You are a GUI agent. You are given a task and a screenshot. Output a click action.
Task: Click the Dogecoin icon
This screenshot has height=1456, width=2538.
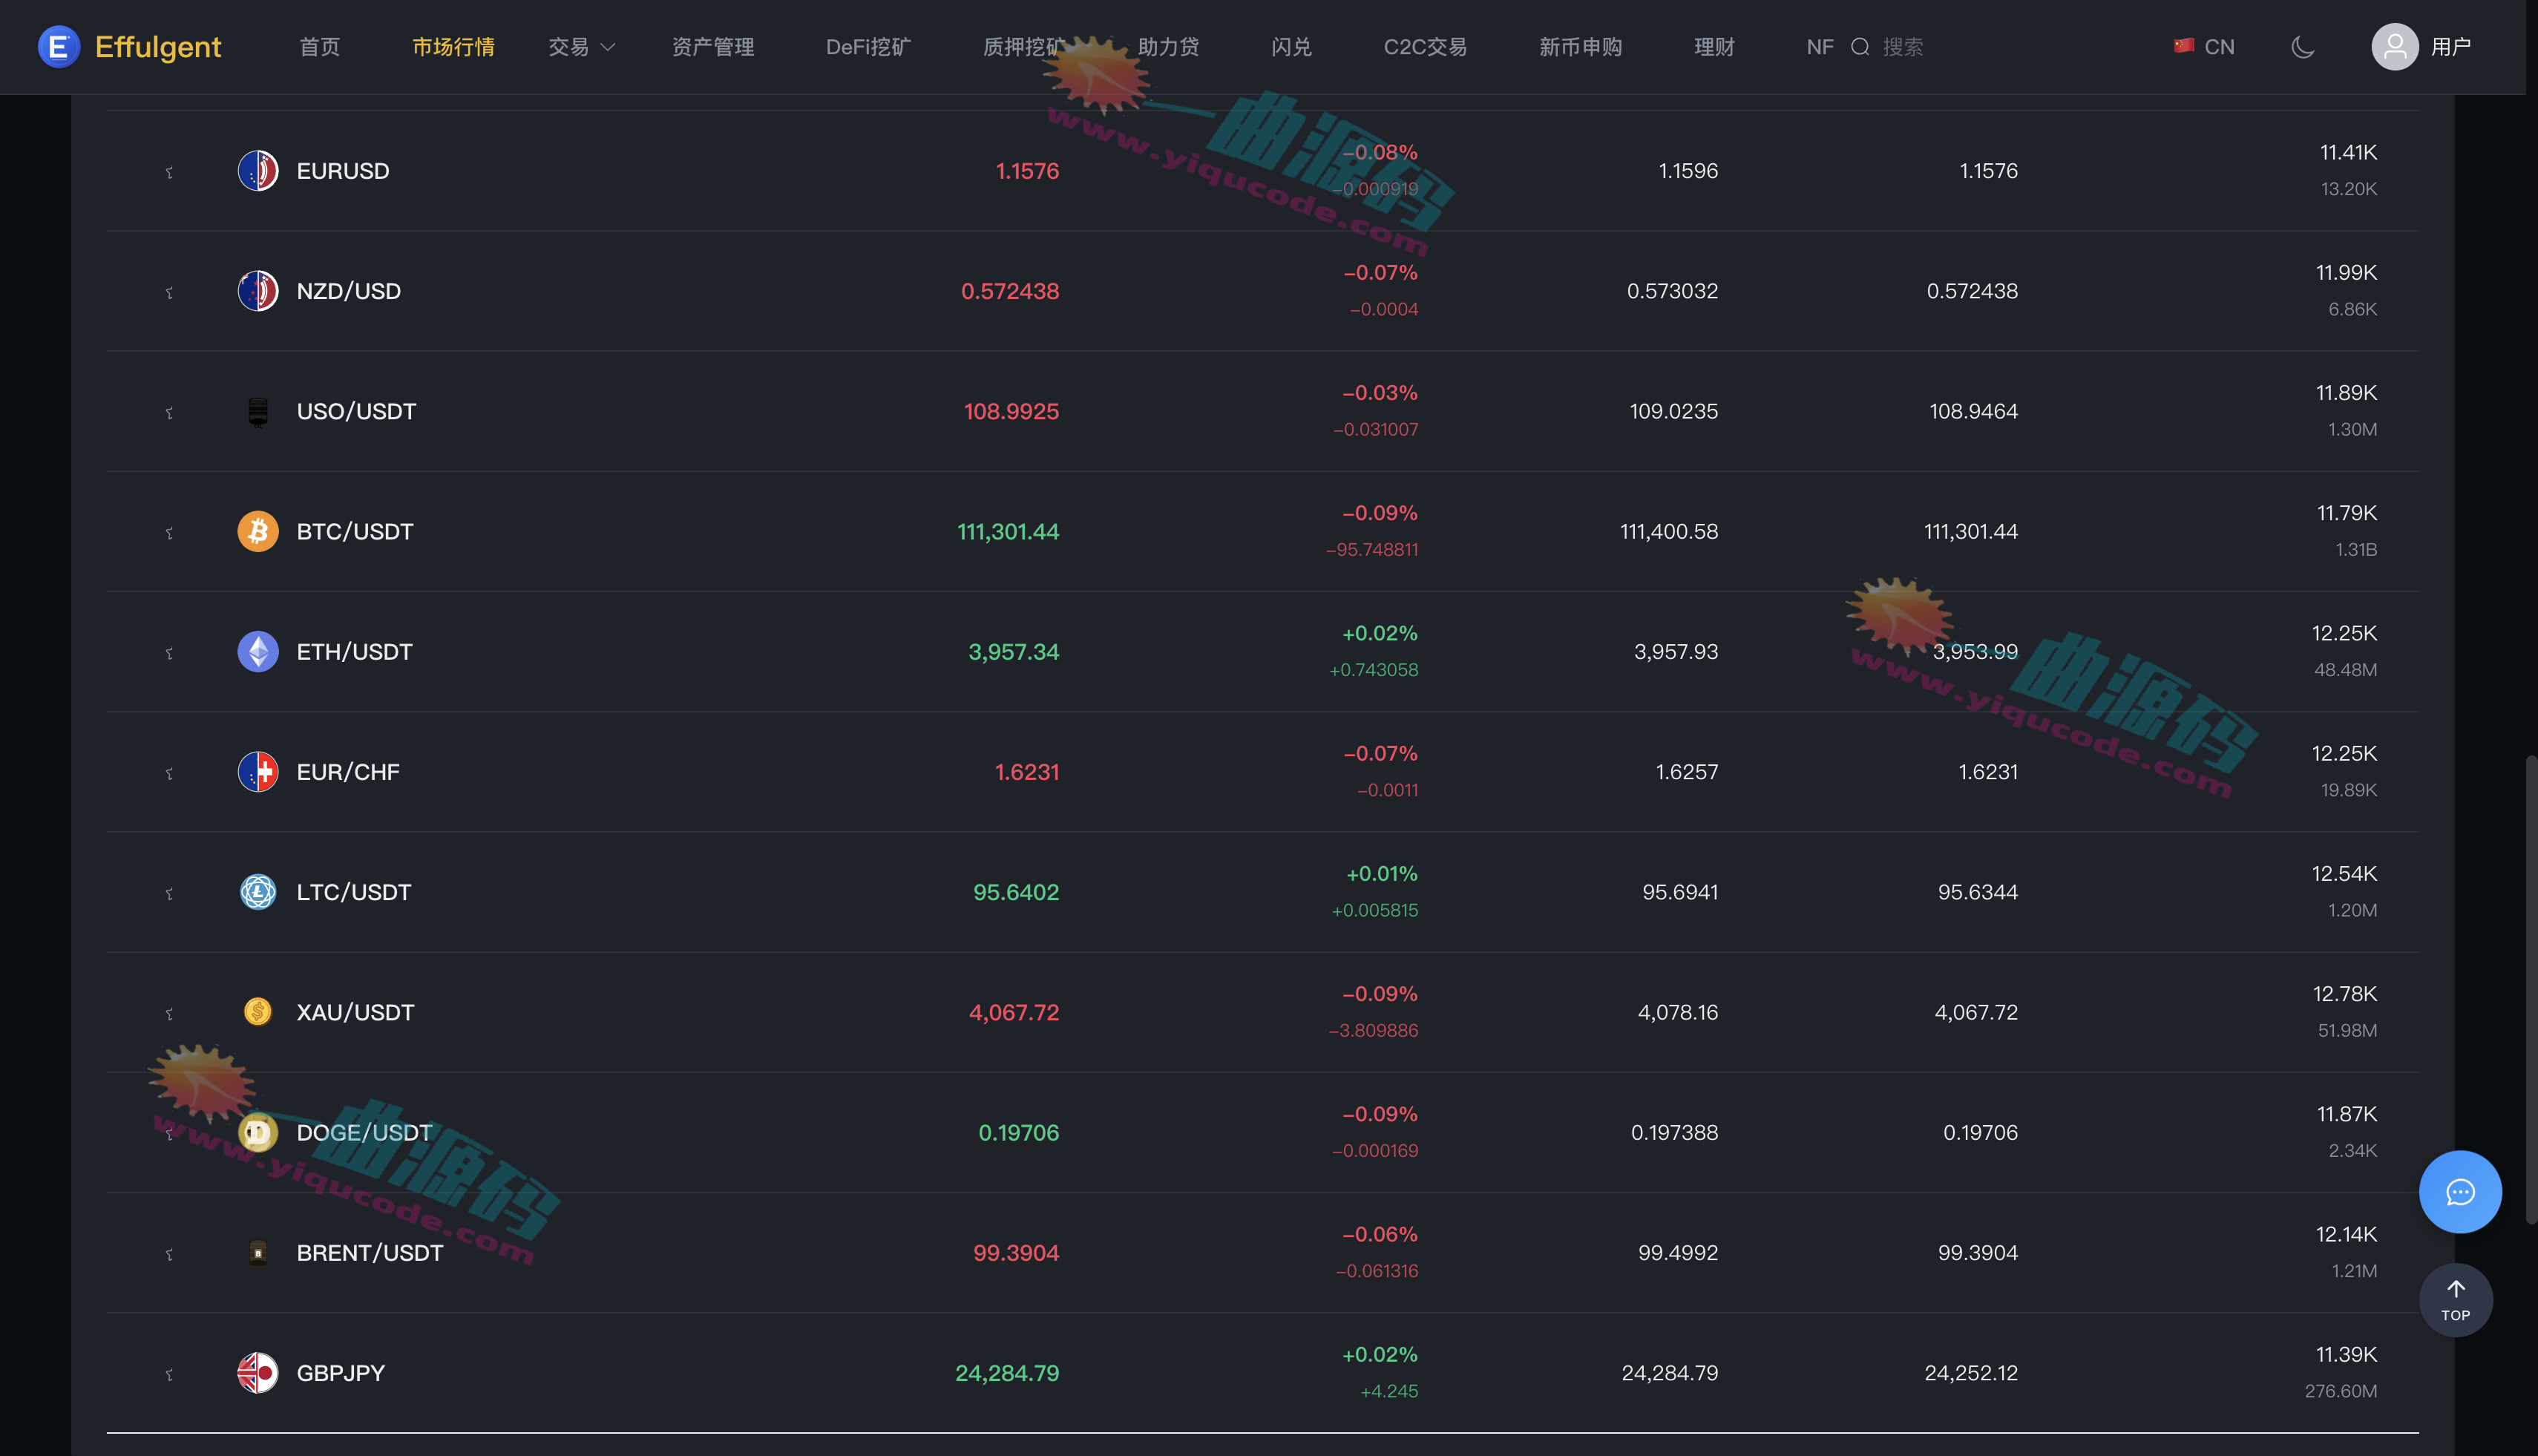pyautogui.click(x=258, y=1132)
